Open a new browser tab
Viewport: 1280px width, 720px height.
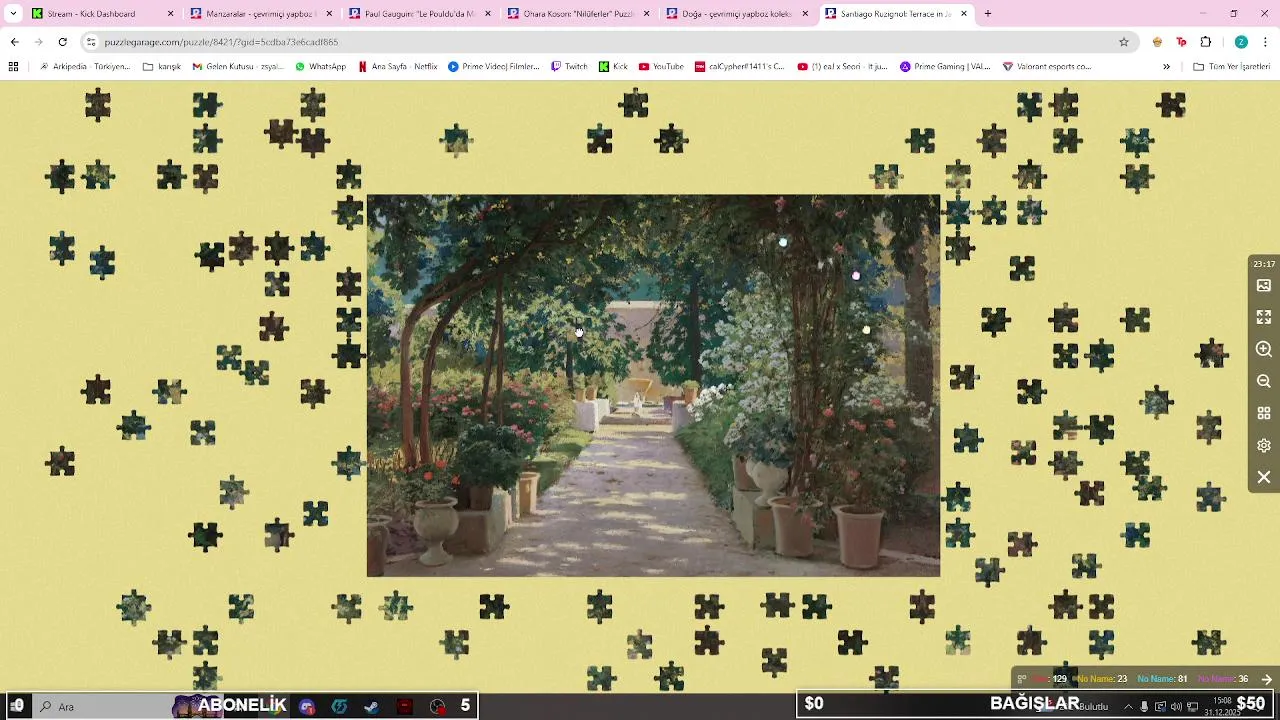pos(988,14)
